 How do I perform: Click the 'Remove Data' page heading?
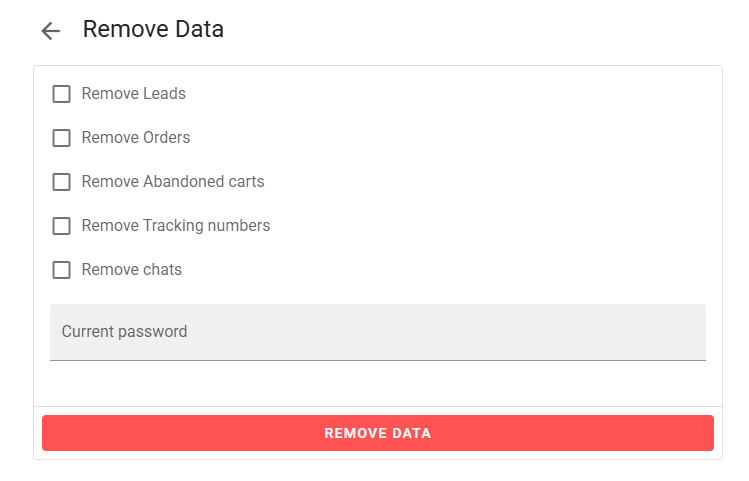tap(153, 30)
